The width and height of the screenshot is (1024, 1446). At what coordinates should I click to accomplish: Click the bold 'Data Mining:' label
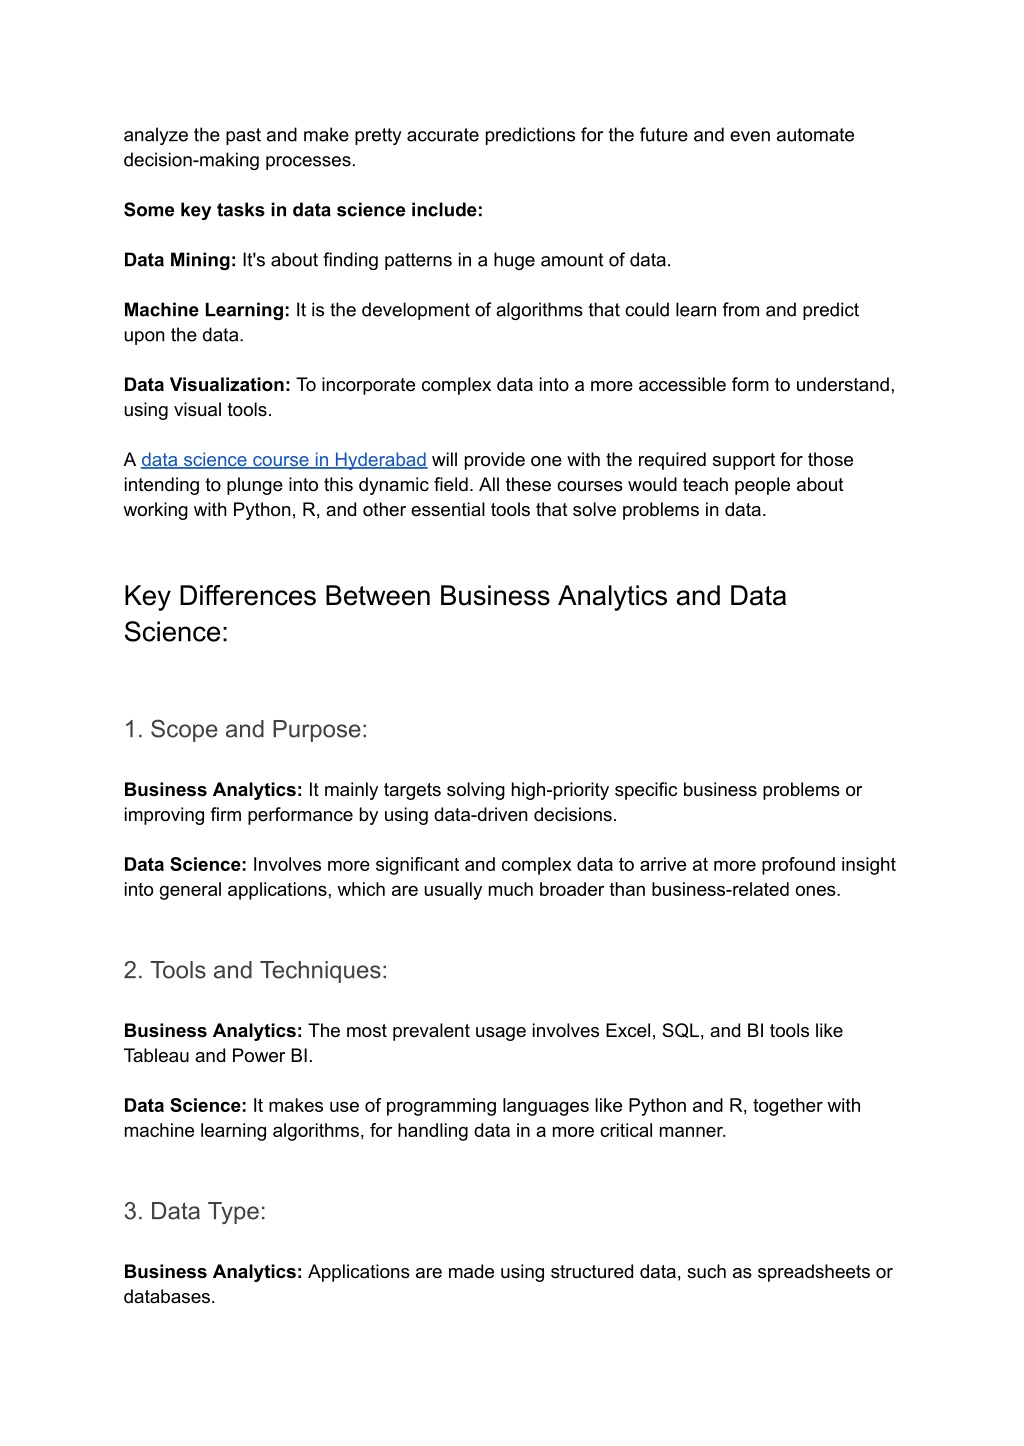tap(180, 260)
